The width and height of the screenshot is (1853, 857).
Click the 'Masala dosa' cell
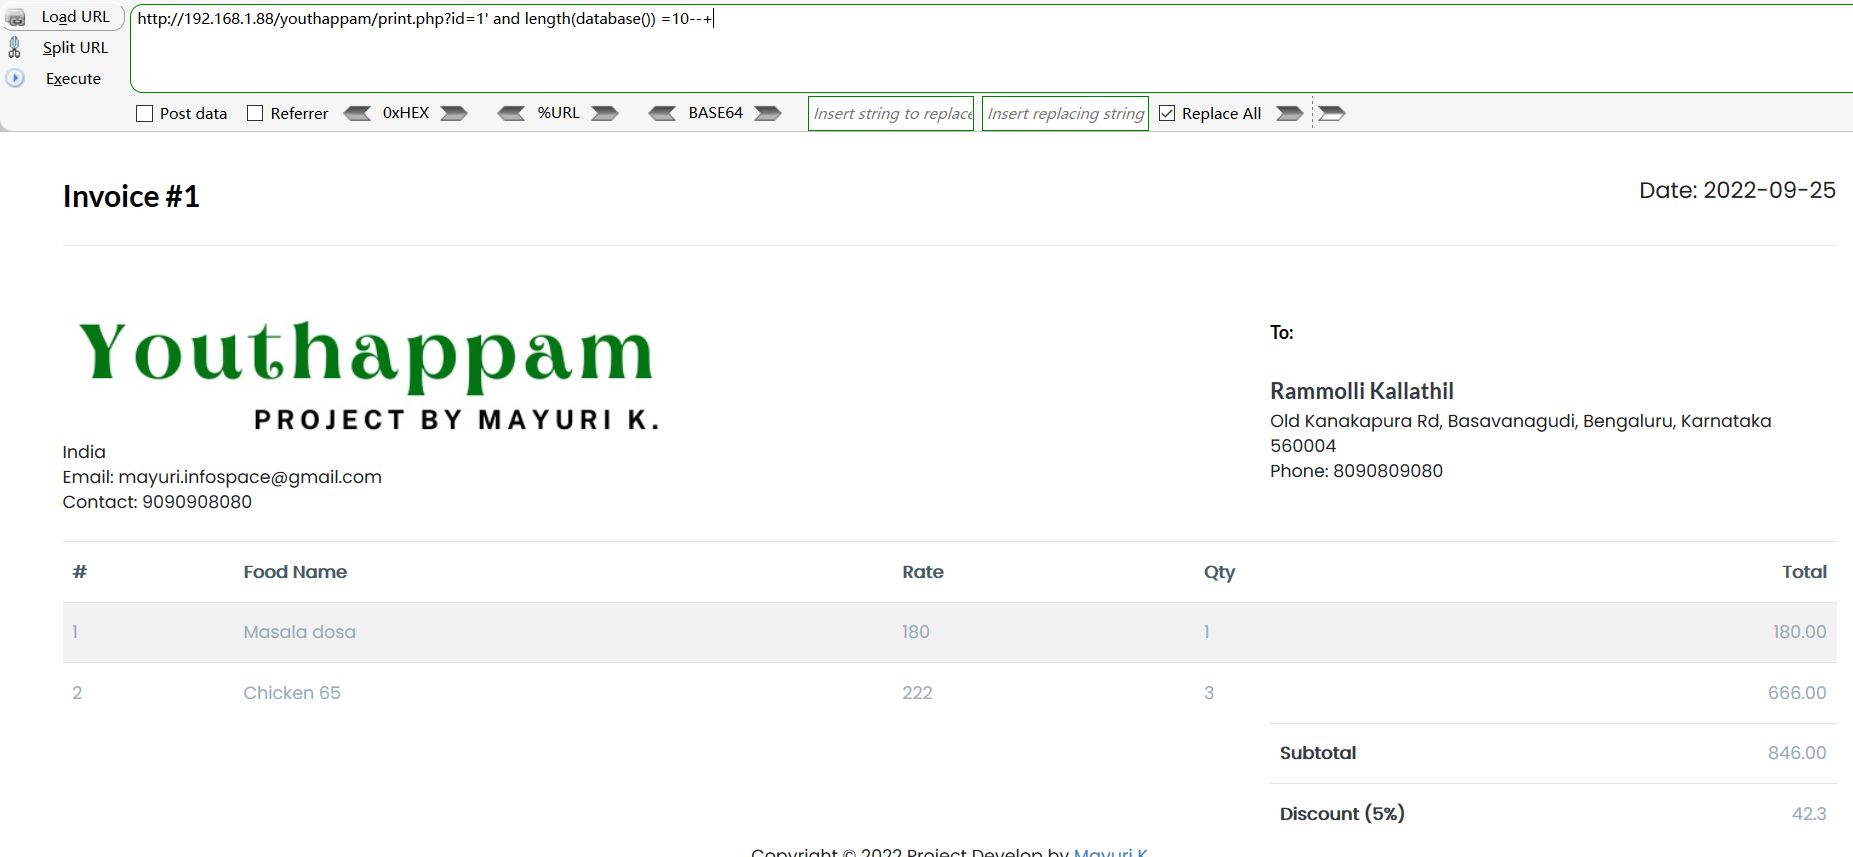(x=300, y=632)
